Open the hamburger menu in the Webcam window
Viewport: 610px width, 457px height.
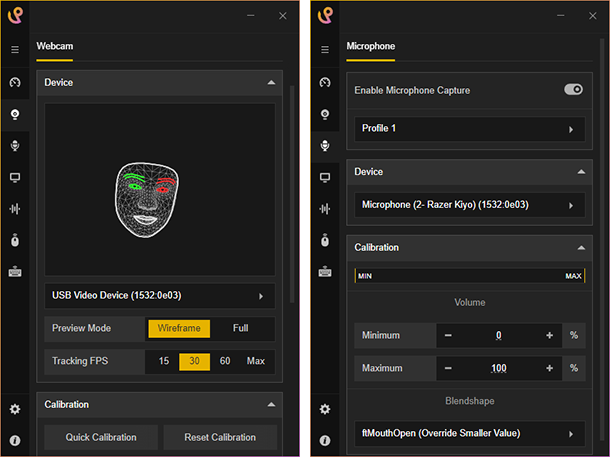point(15,49)
